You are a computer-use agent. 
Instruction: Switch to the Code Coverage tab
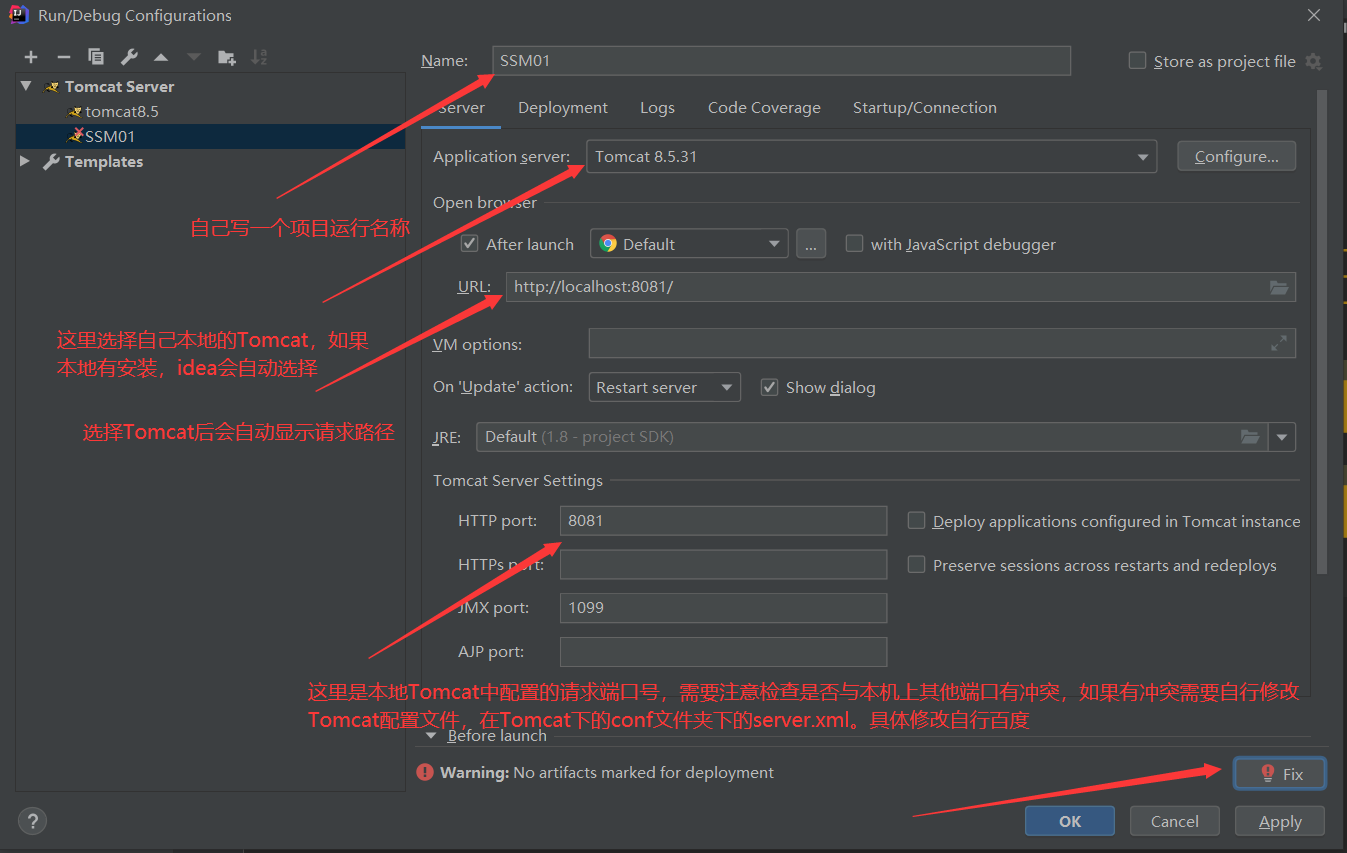point(764,108)
